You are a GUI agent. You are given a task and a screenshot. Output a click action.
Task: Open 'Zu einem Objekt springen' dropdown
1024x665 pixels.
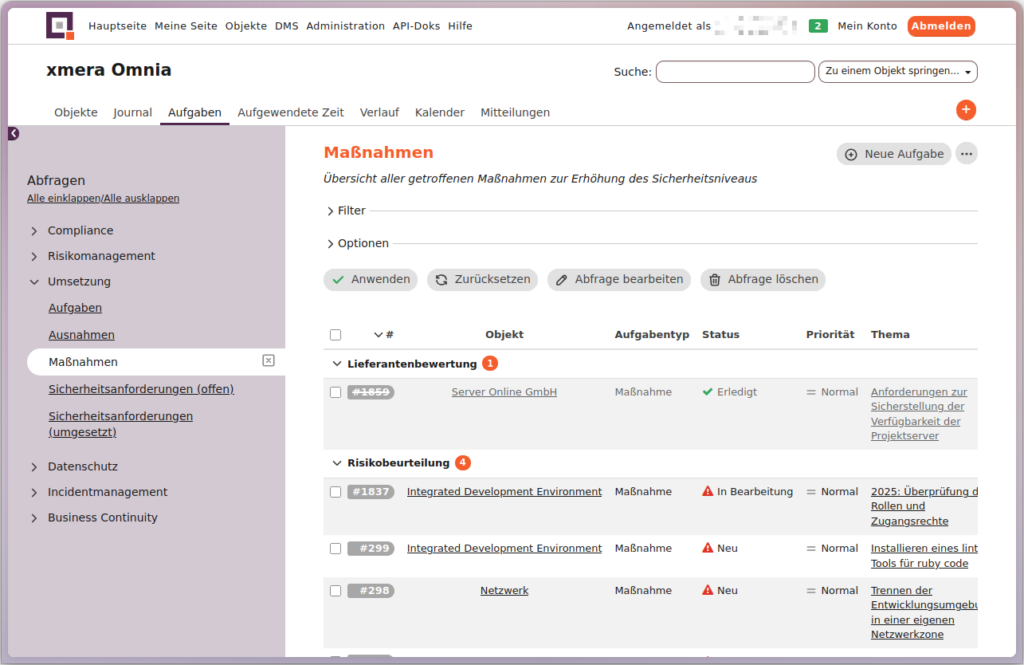tap(897, 72)
